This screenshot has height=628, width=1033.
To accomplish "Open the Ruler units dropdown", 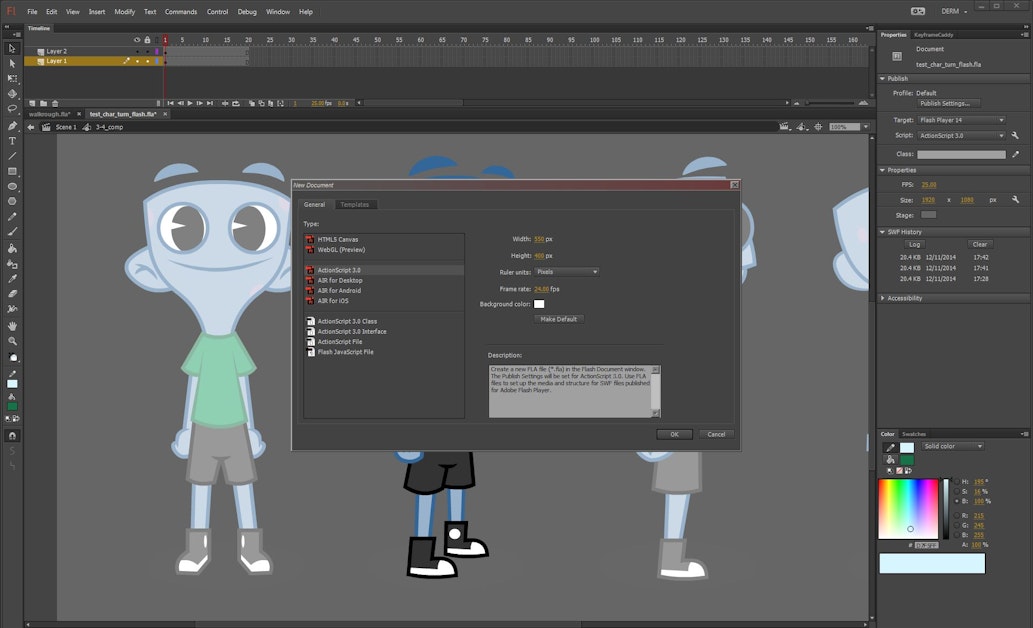I will point(566,272).
